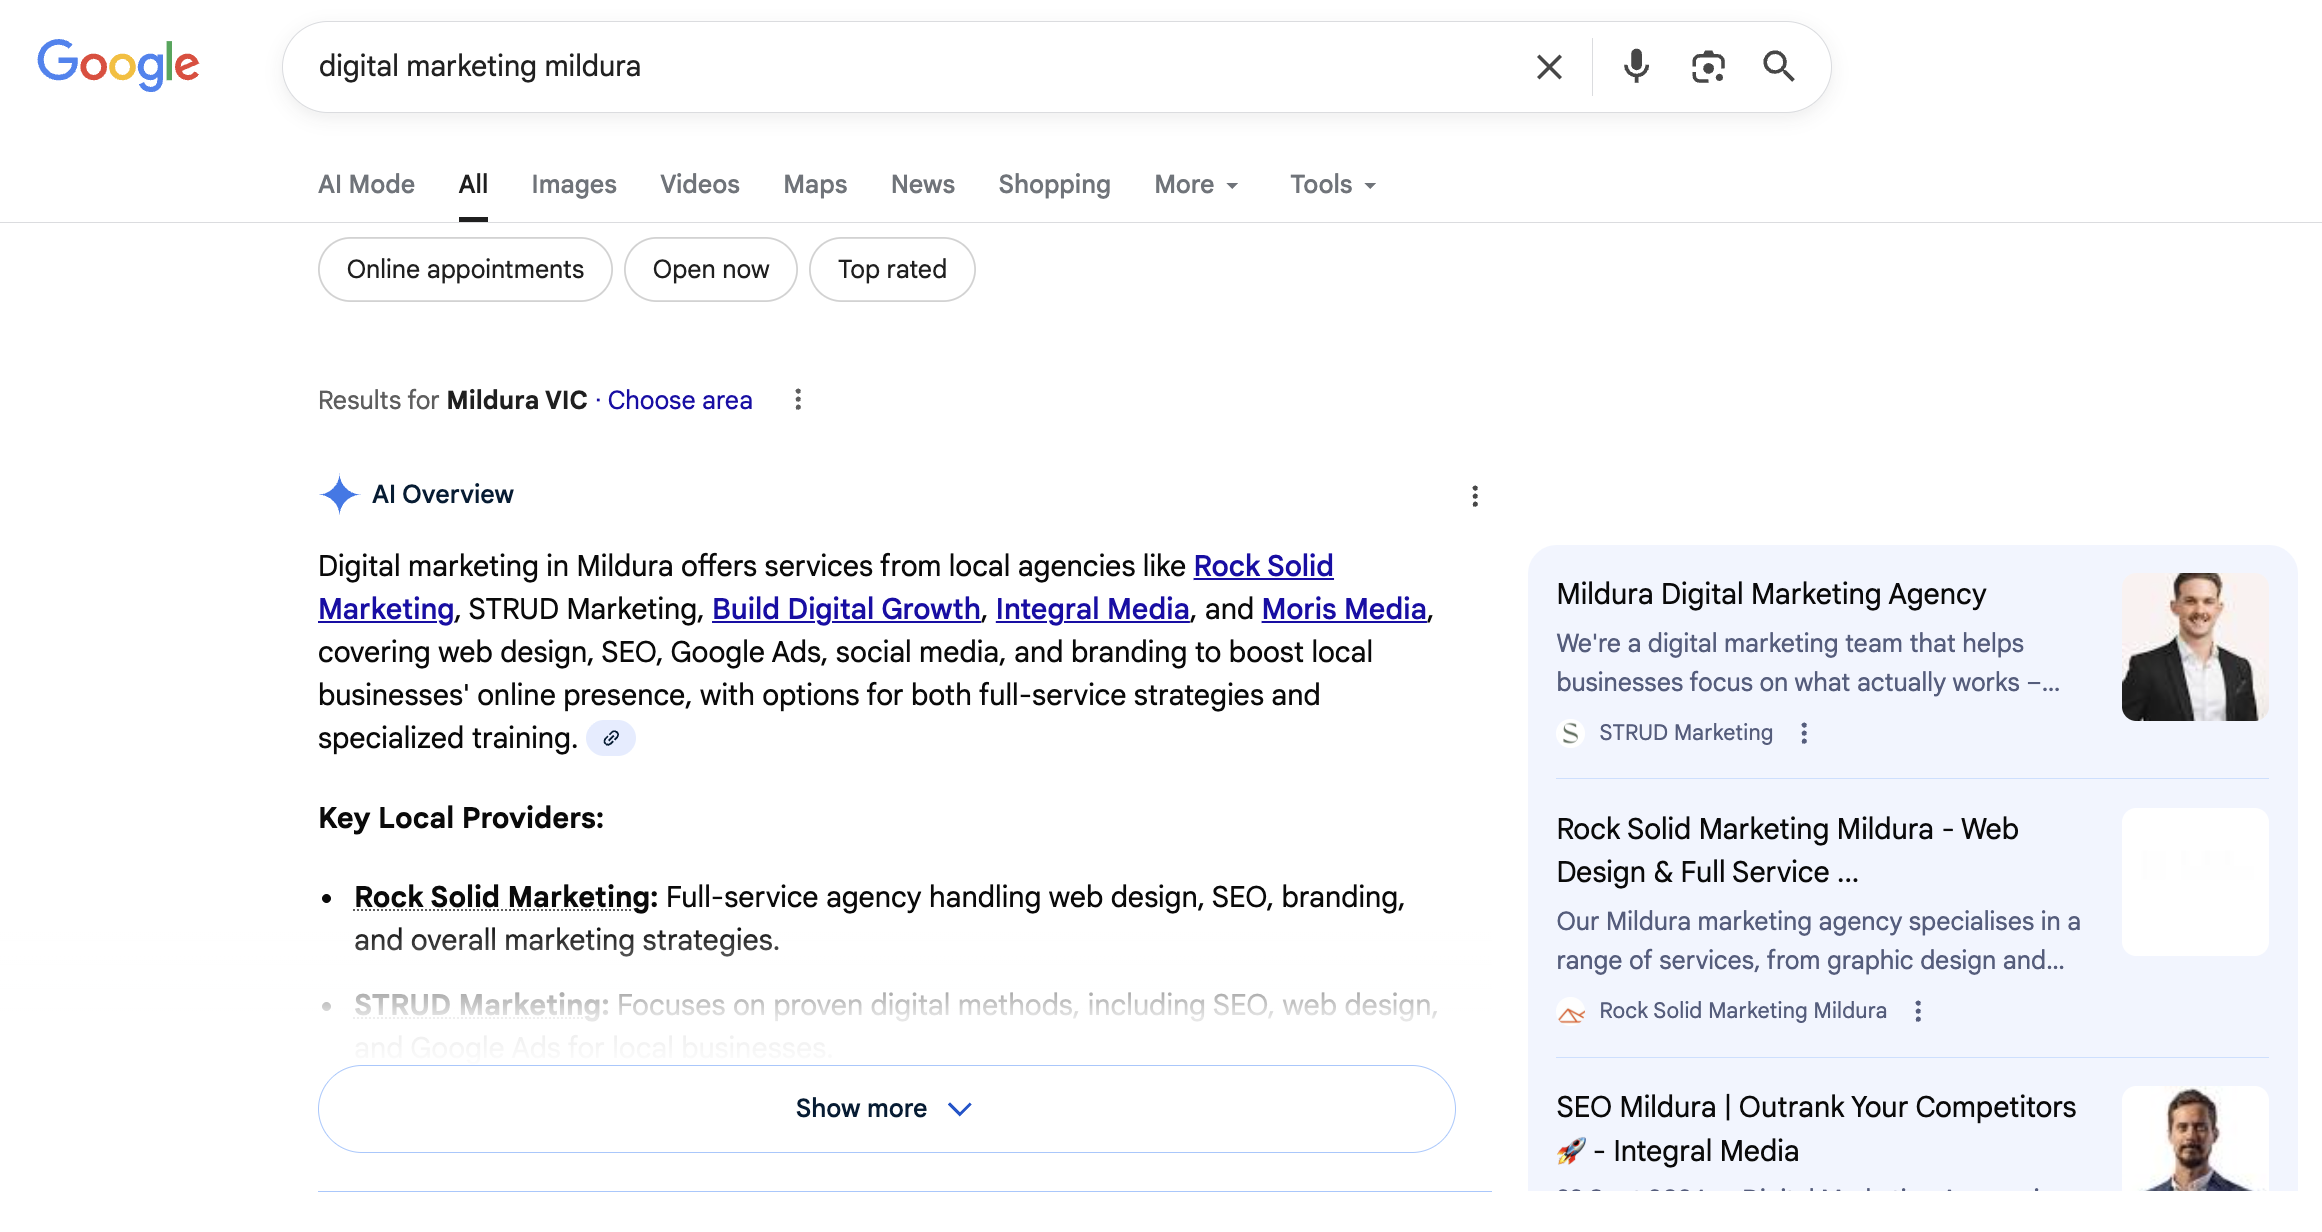This screenshot has height=1232, width=2322.
Task: Open the Maps tab
Action: [815, 185]
